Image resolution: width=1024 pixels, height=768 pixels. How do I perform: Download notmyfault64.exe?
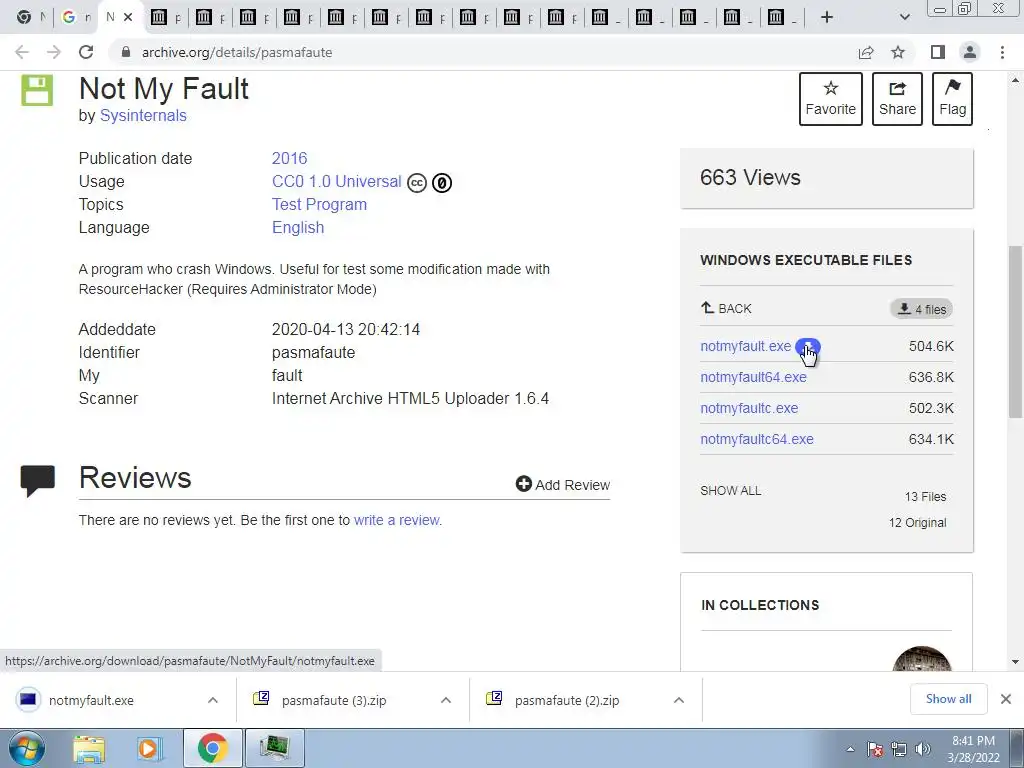pyautogui.click(x=753, y=377)
